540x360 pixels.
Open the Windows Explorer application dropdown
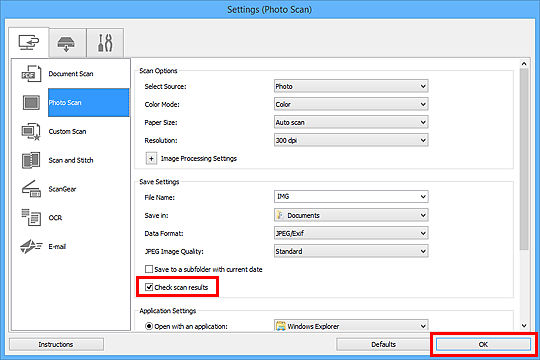[x=351, y=326]
